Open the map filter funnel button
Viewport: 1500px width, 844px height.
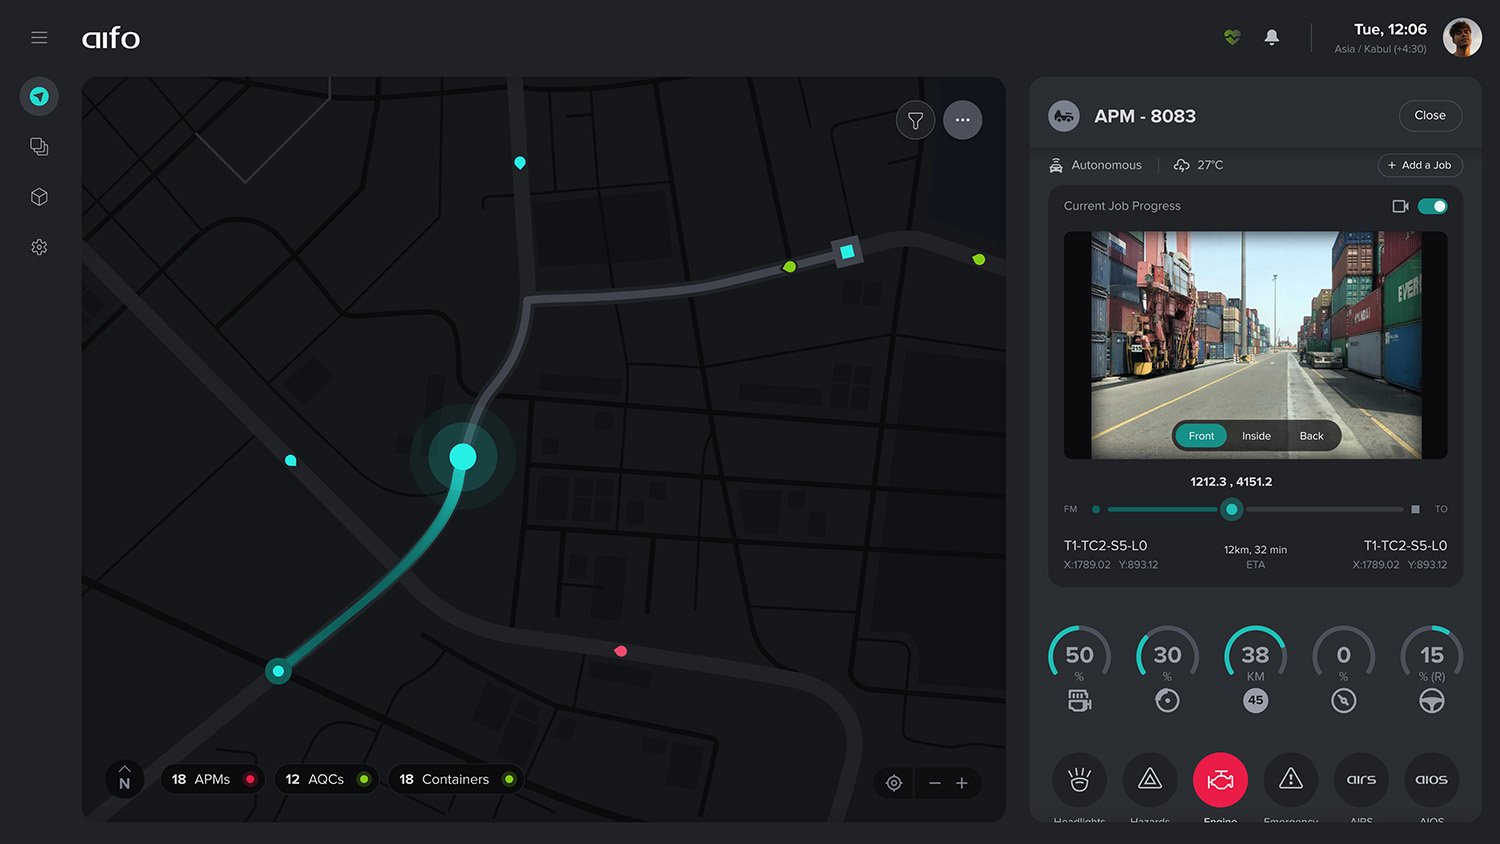[915, 120]
